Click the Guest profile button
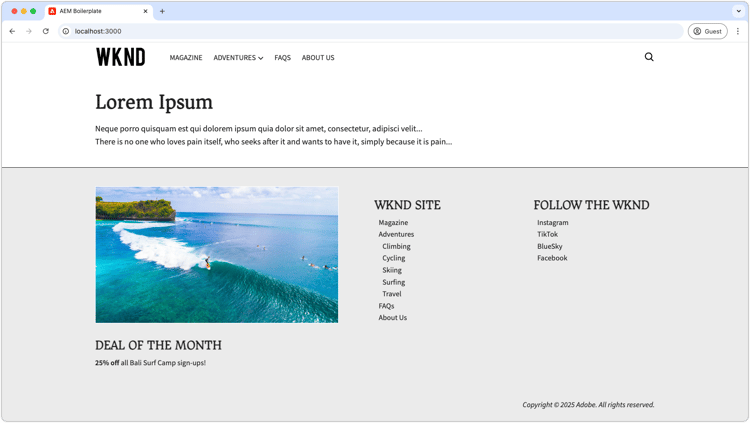The height and width of the screenshot is (423, 750). coord(707,31)
